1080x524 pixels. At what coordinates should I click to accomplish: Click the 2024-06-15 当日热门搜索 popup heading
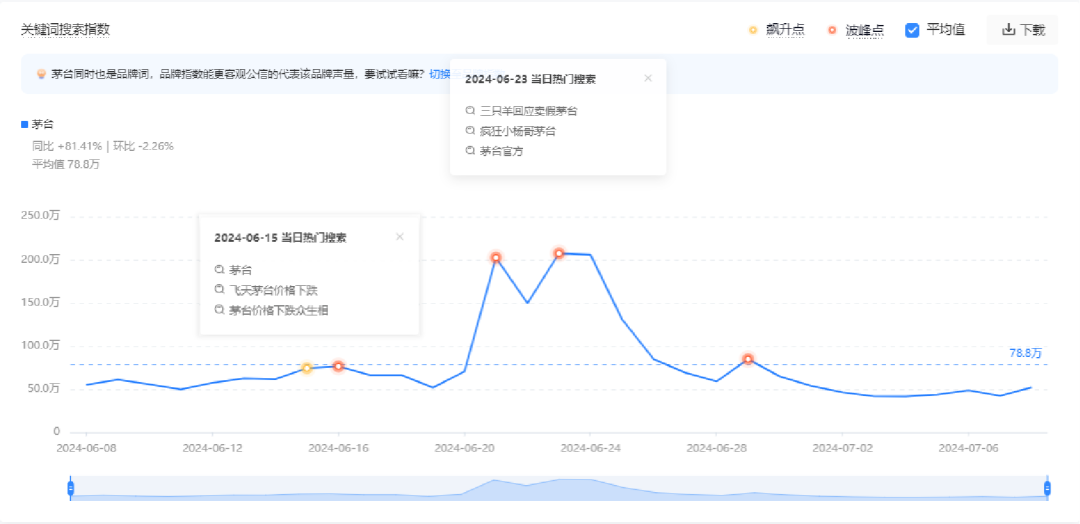point(280,238)
